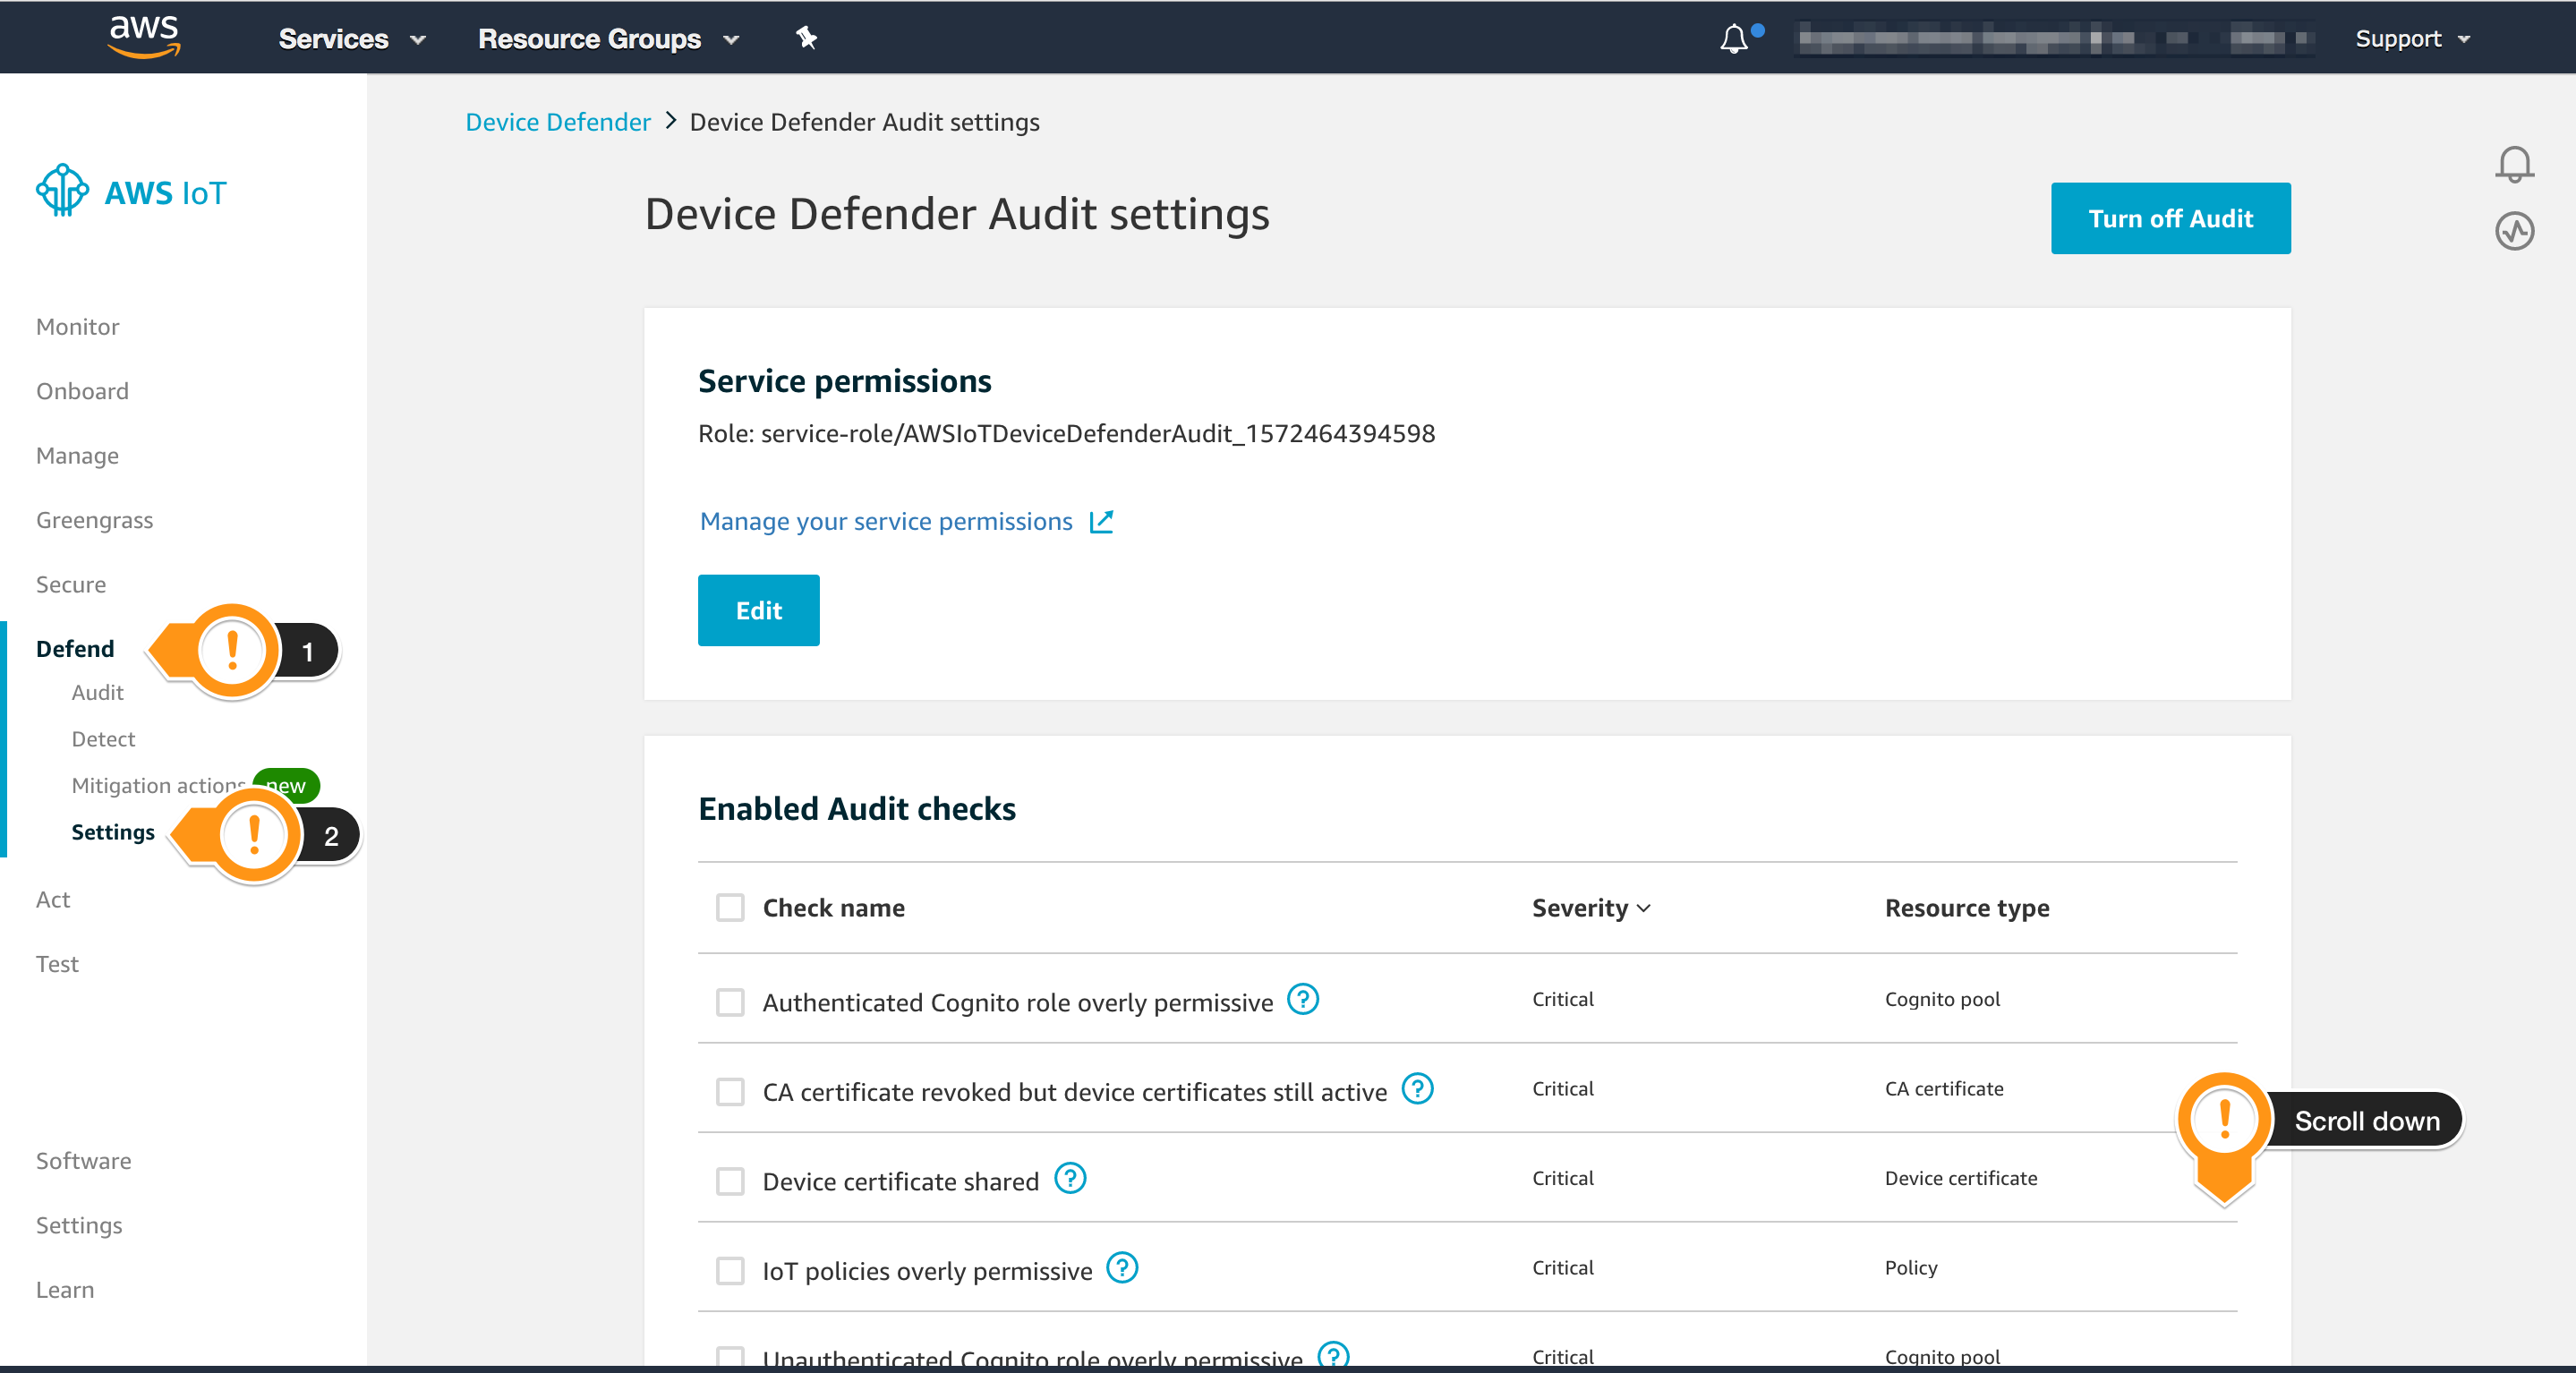Image resolution: width=2576 pixels, height=1373 pixels.
Task: Click the Cognito pool cell for Authenticated role
Action: pos(1942,999)
